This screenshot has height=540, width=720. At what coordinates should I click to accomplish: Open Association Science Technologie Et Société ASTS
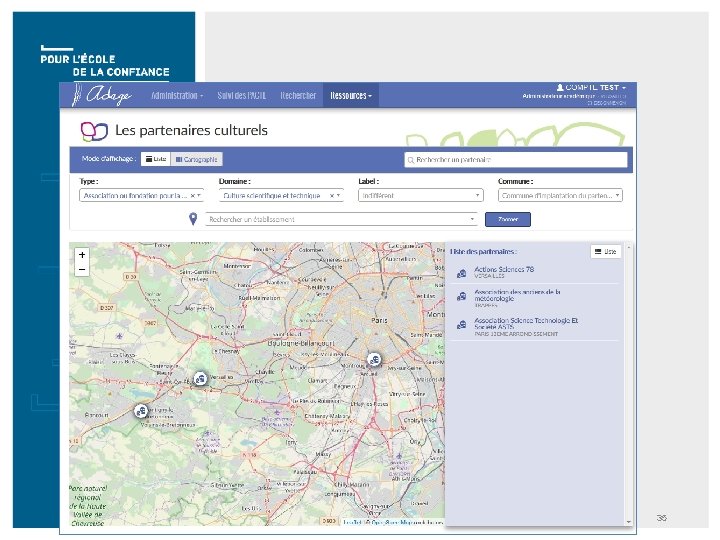(526, 323)
